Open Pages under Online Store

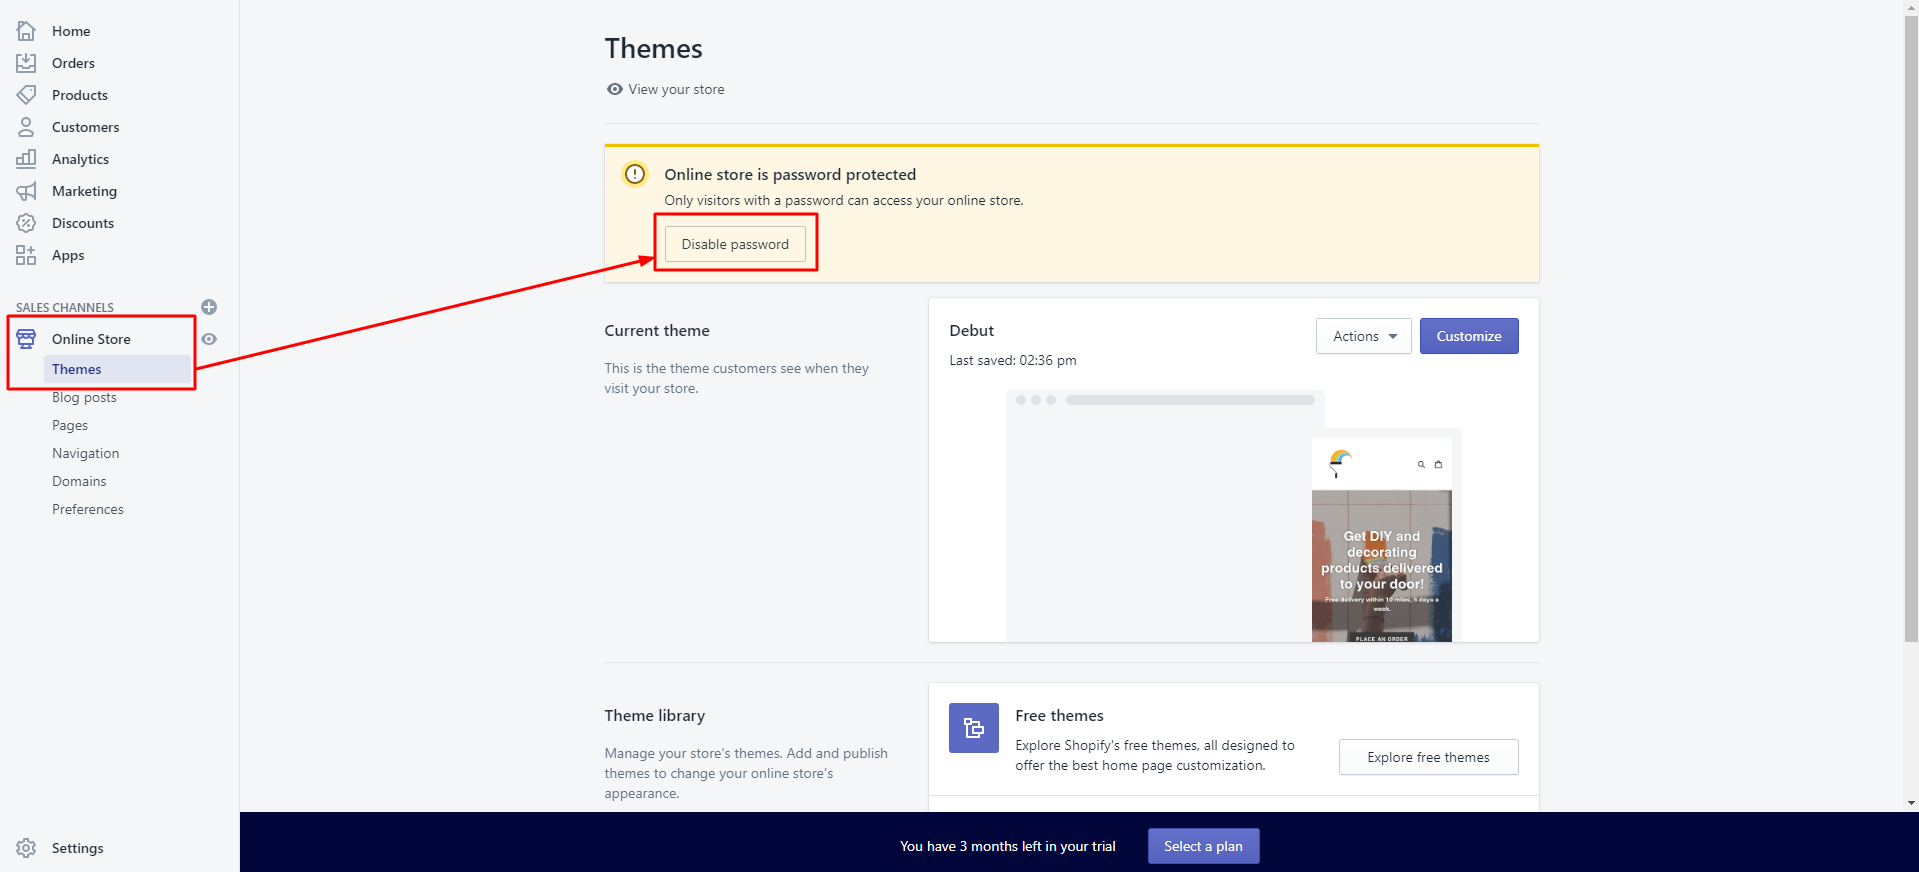point(70,425)
